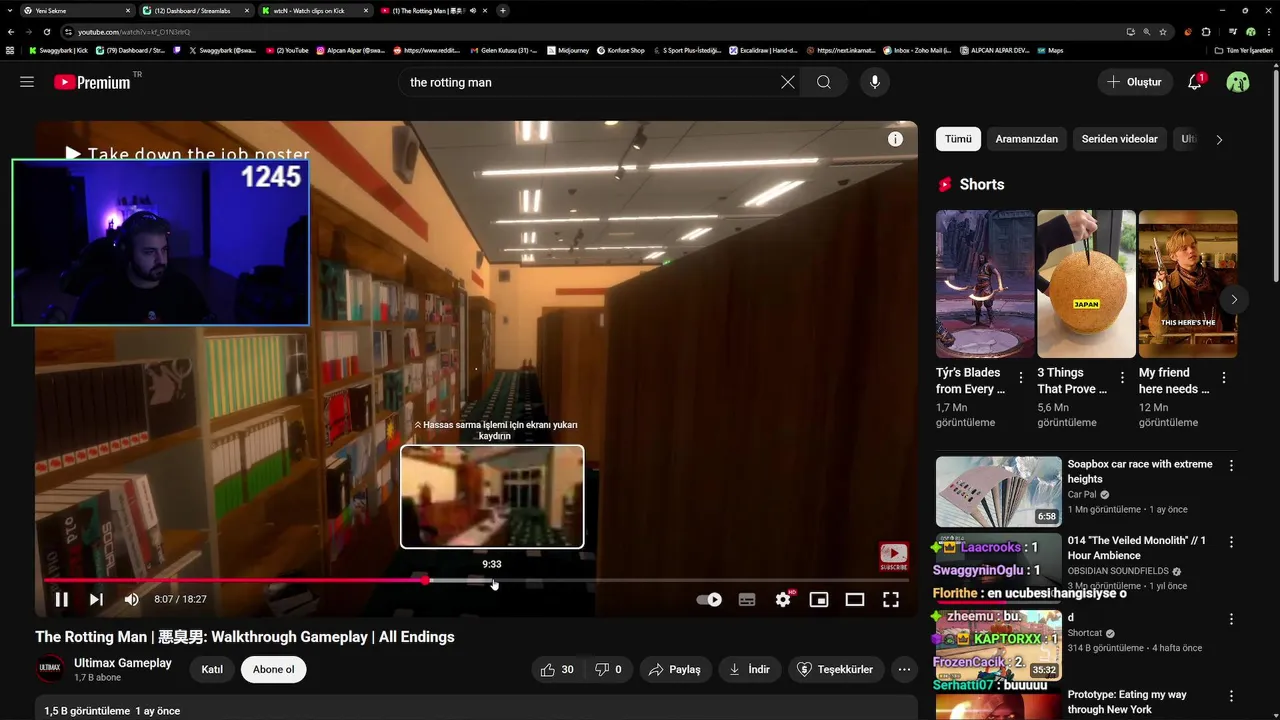The width and height of the screenshot is (1280, 720).
Task: Enable theater mode
Action: [855, 600]
